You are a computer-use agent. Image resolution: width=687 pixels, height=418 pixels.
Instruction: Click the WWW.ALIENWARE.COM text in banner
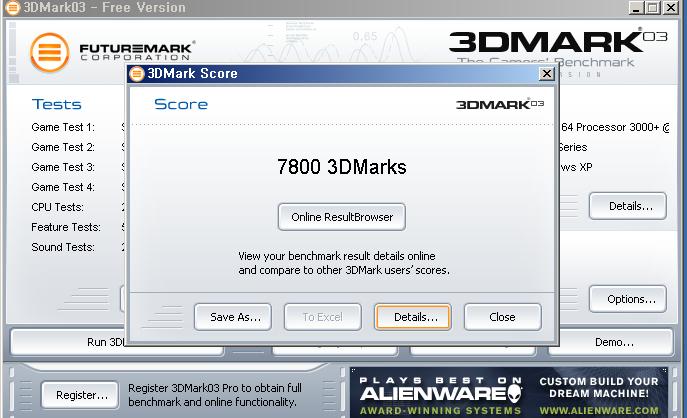(599, 411)
